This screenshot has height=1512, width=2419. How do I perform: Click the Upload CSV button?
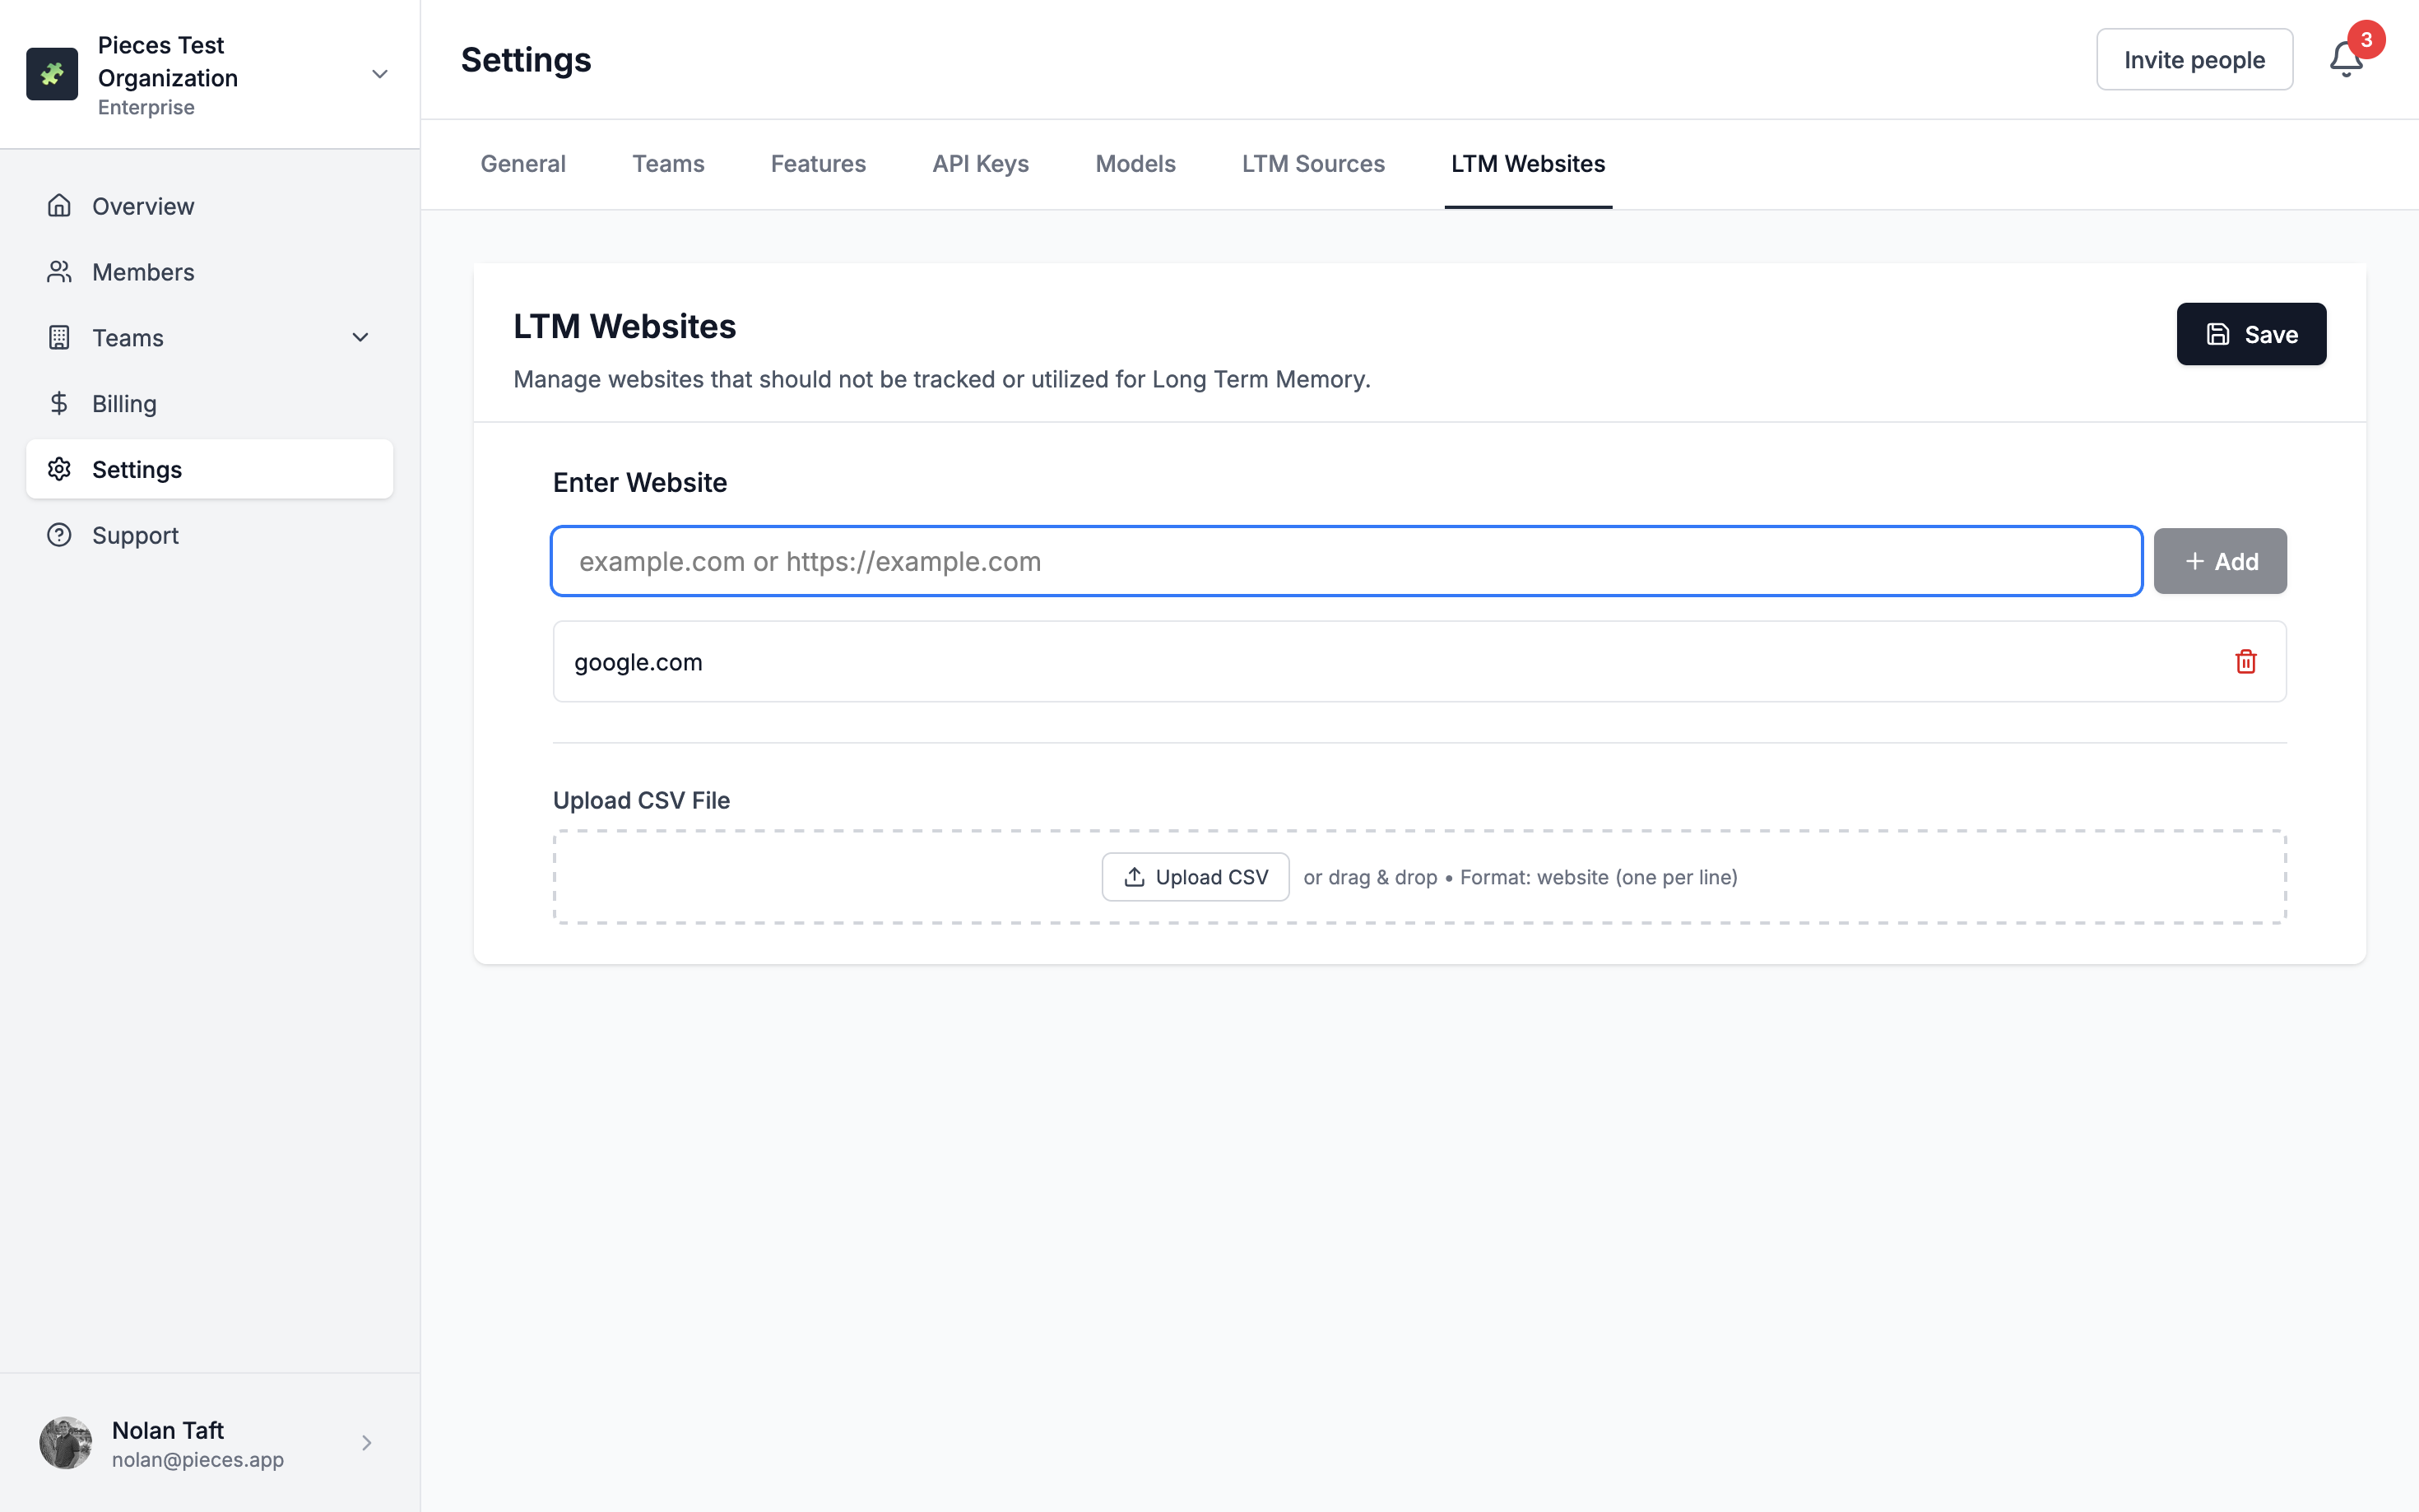[1195, 877]
